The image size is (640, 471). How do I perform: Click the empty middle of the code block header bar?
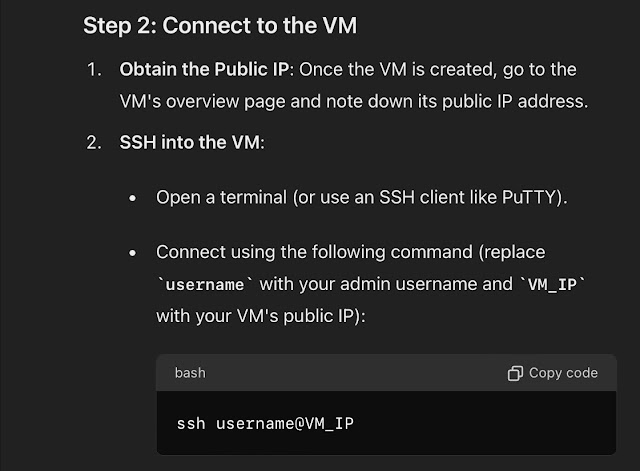355,373
